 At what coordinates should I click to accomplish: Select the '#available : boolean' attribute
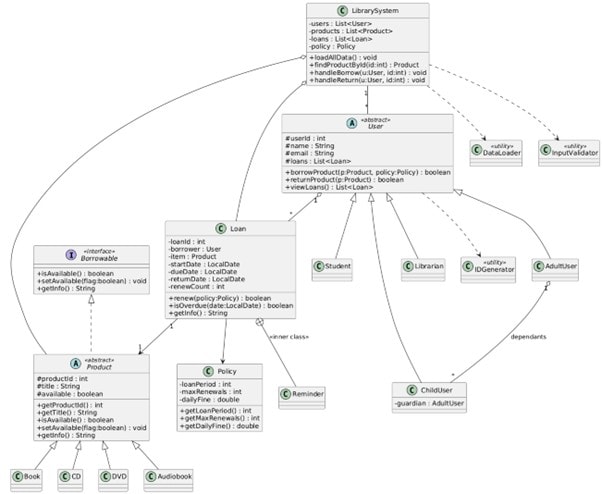69,394
